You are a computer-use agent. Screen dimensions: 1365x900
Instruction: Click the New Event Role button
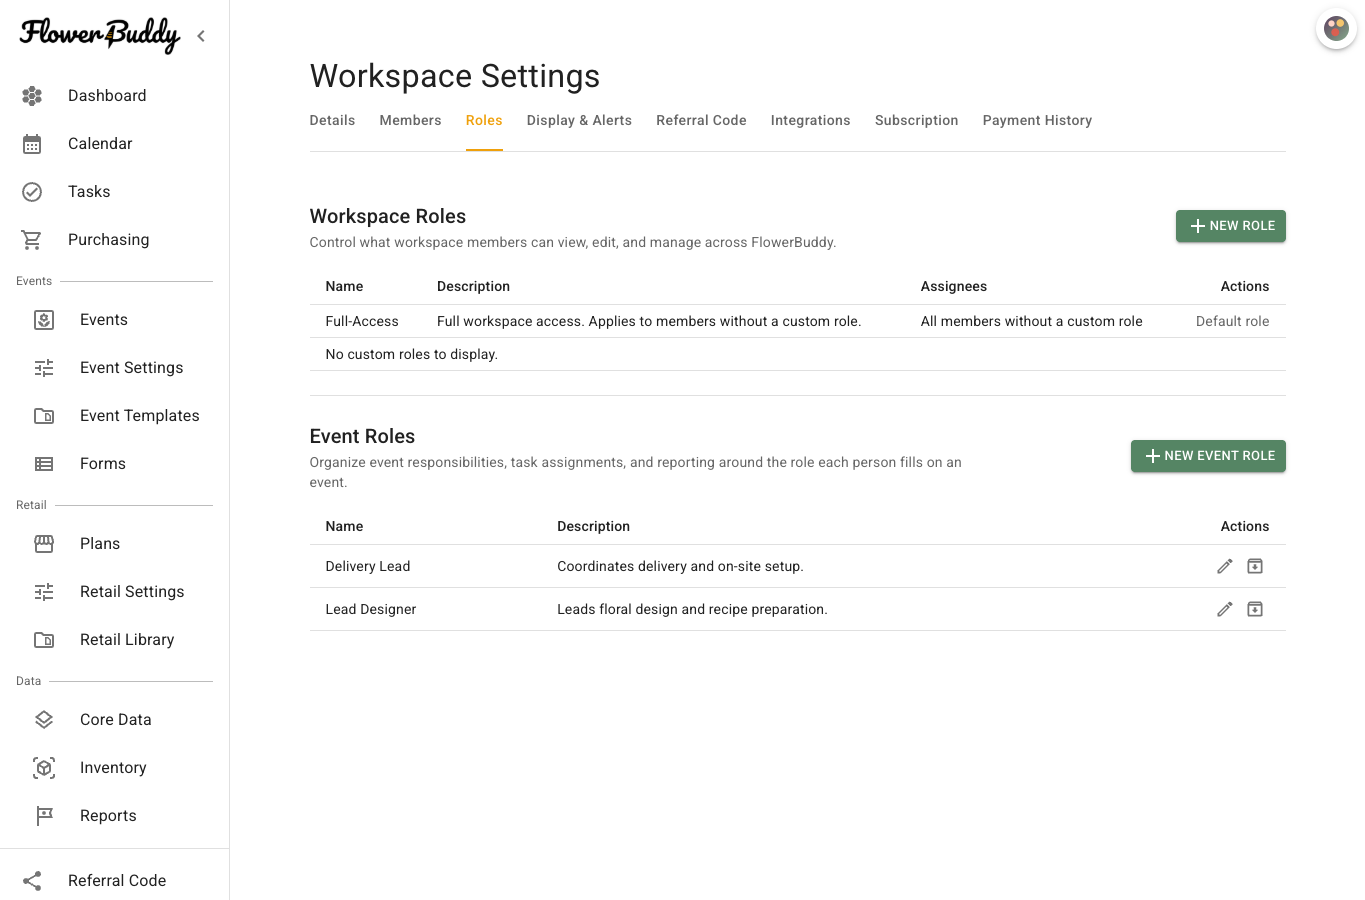(1208, 456)
